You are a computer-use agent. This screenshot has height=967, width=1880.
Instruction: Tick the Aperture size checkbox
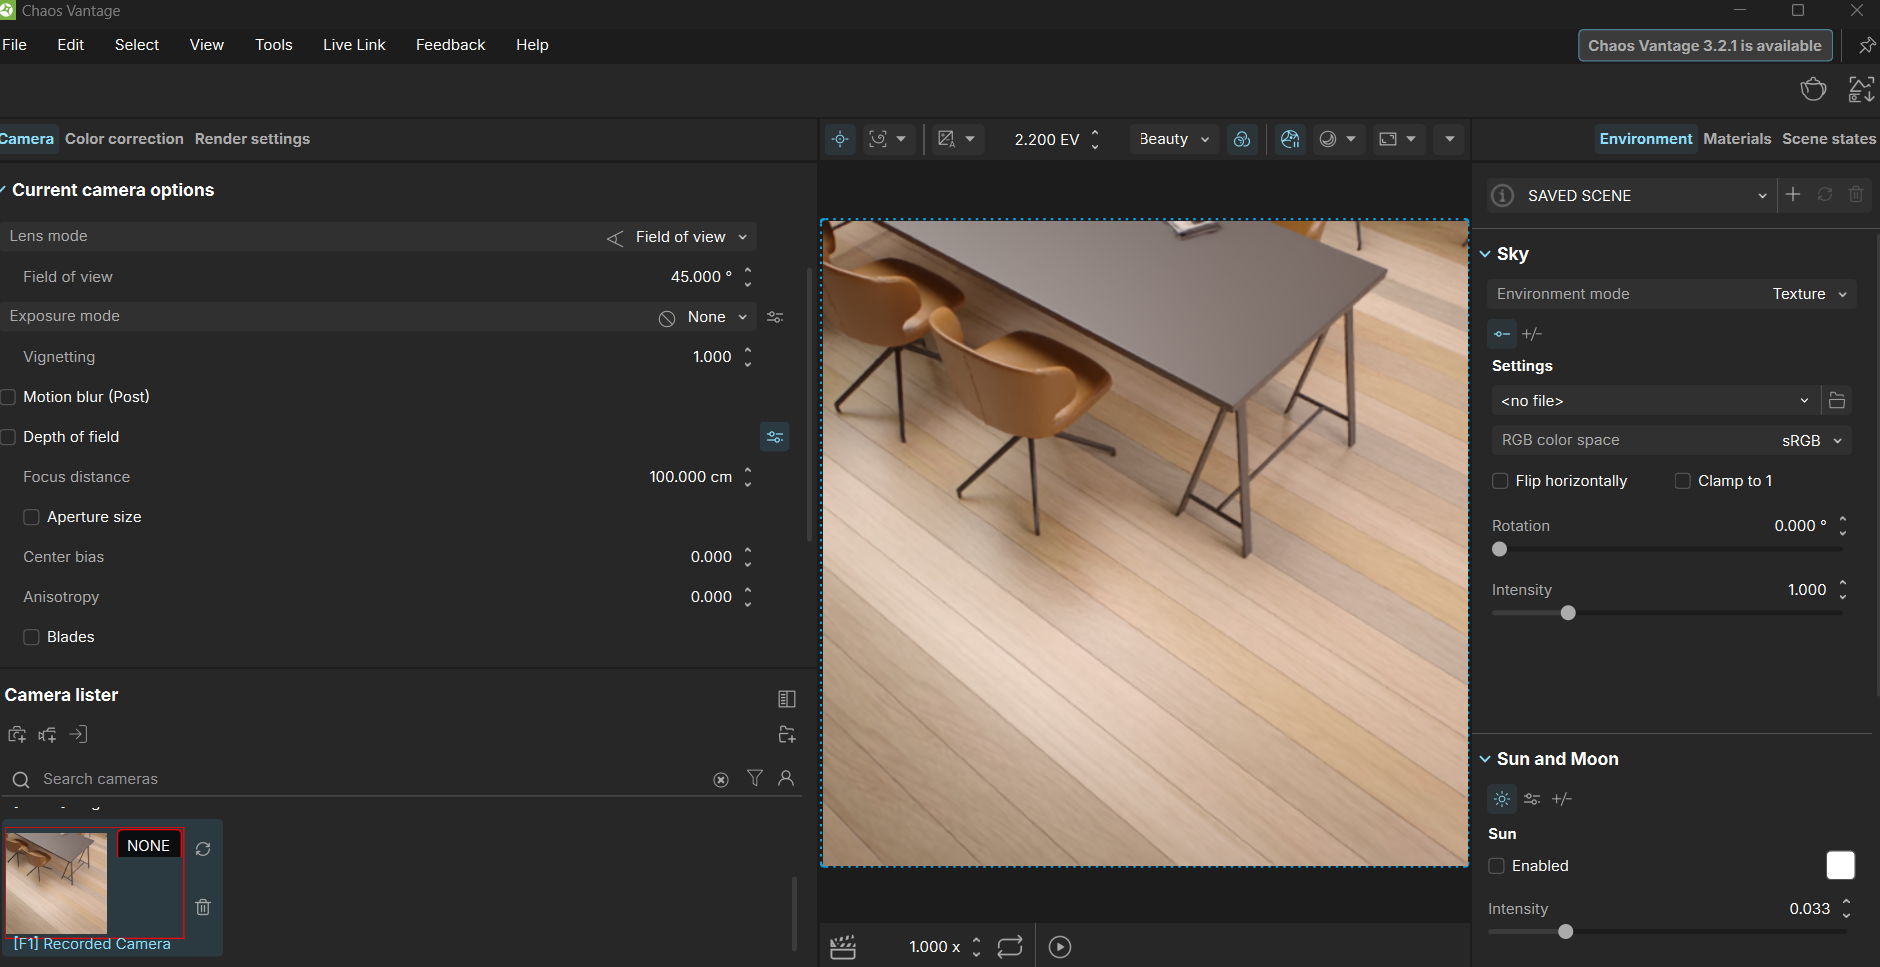click(x=32, y=517)
